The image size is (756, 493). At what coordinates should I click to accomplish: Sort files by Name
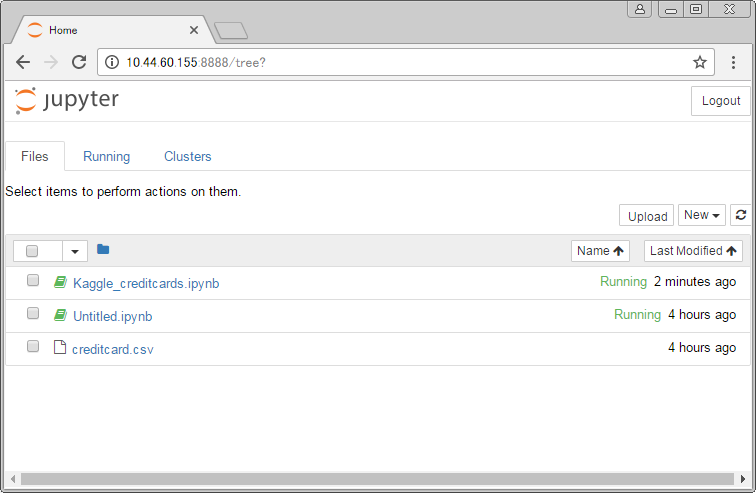pyautogui.click(x=600, y=251)
